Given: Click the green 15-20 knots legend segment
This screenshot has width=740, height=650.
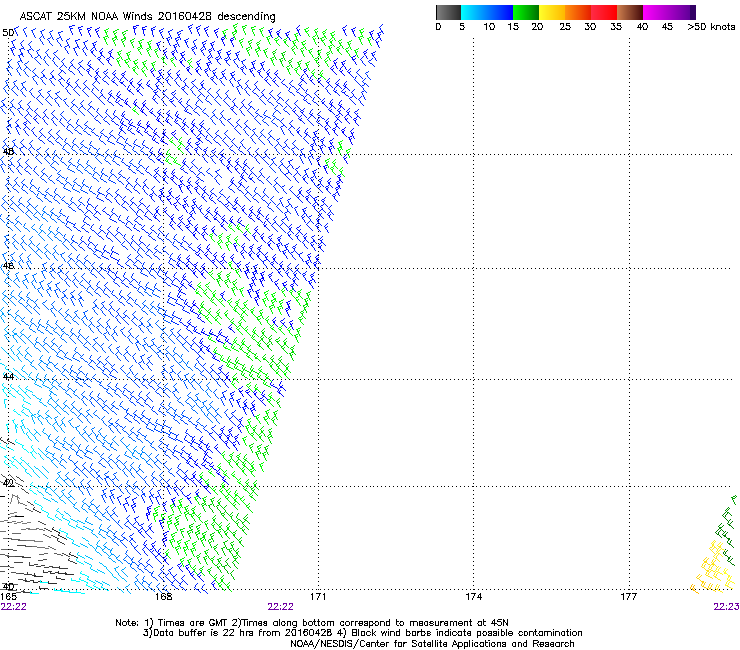Looking at the screenshot, I should 526,12.
